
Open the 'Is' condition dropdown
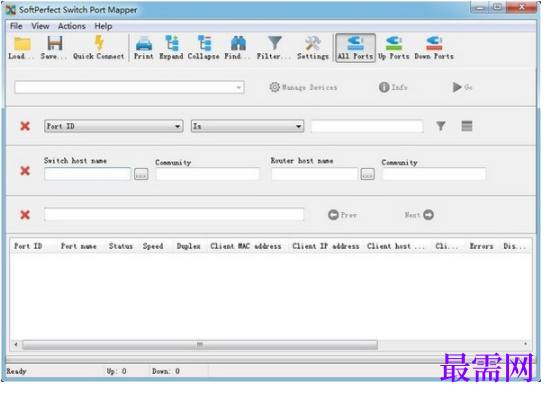pyautogui.click(x=247, y=126)
